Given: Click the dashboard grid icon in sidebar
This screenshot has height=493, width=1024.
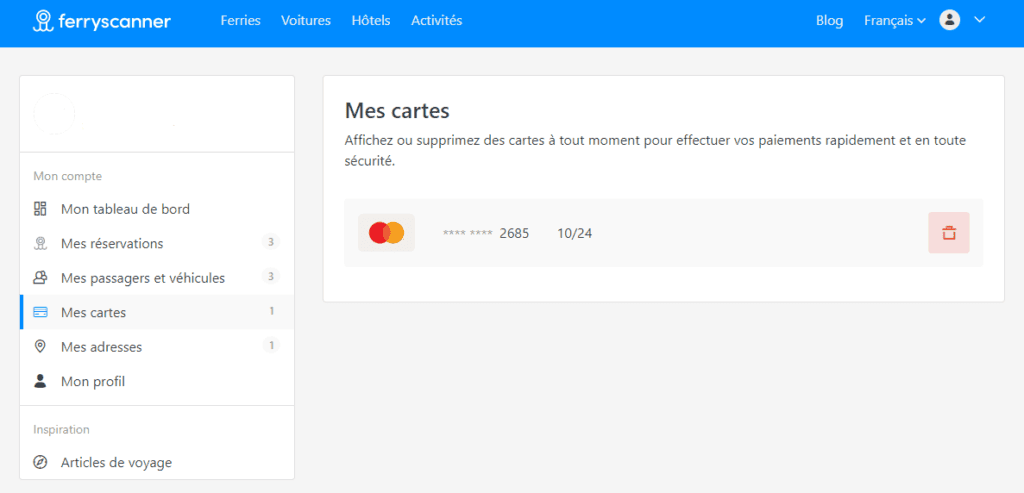Looking at the screenshot, I should coord(40,209).
